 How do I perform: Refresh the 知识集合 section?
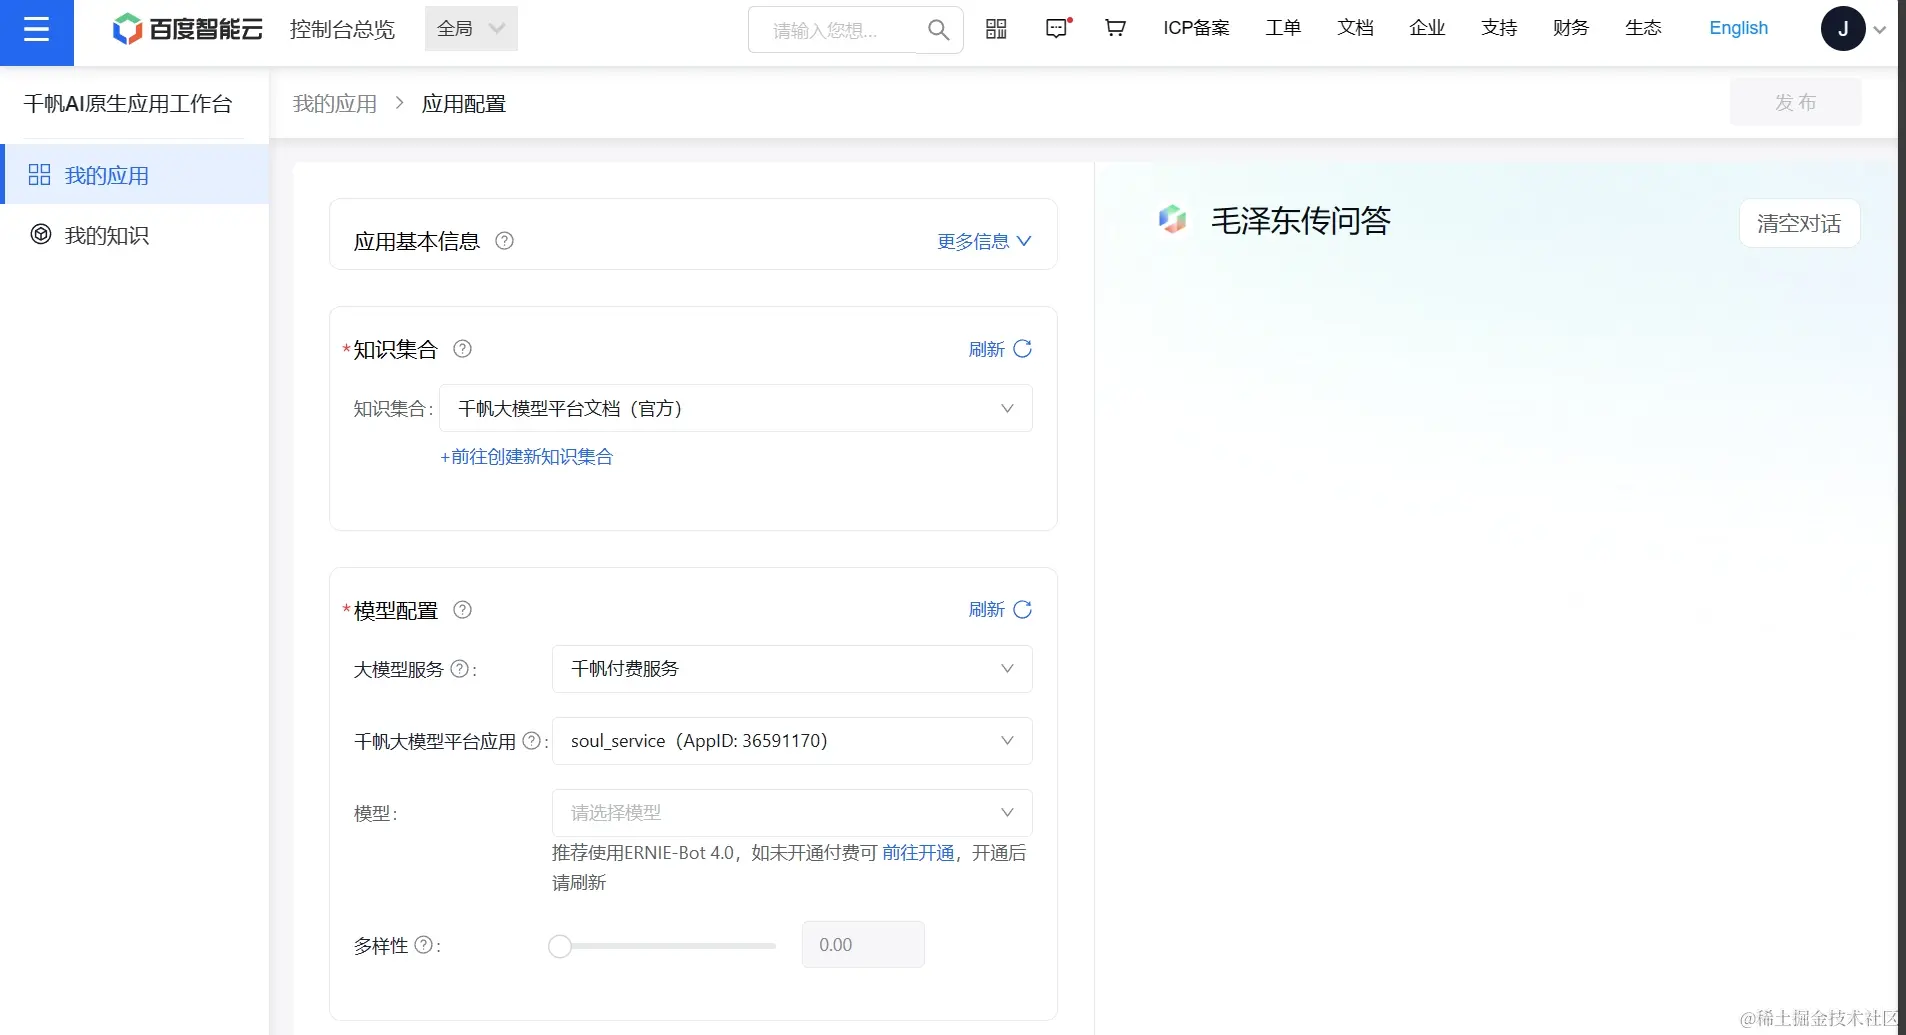pyautogui.click(x=1000, y=349)
